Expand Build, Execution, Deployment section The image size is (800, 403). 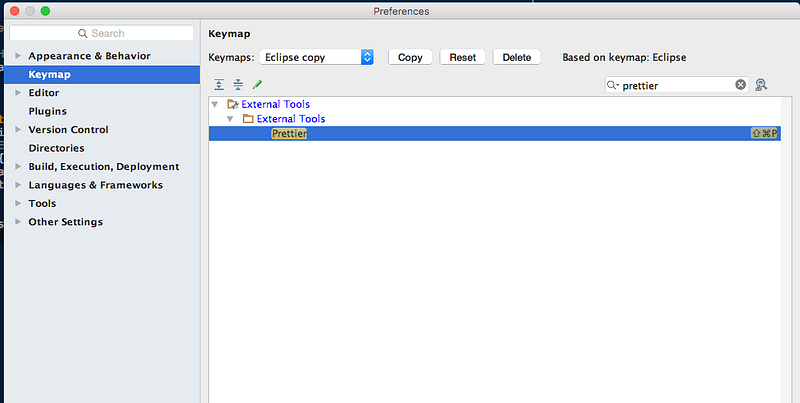pyautogui.click(x=18, y=166)
